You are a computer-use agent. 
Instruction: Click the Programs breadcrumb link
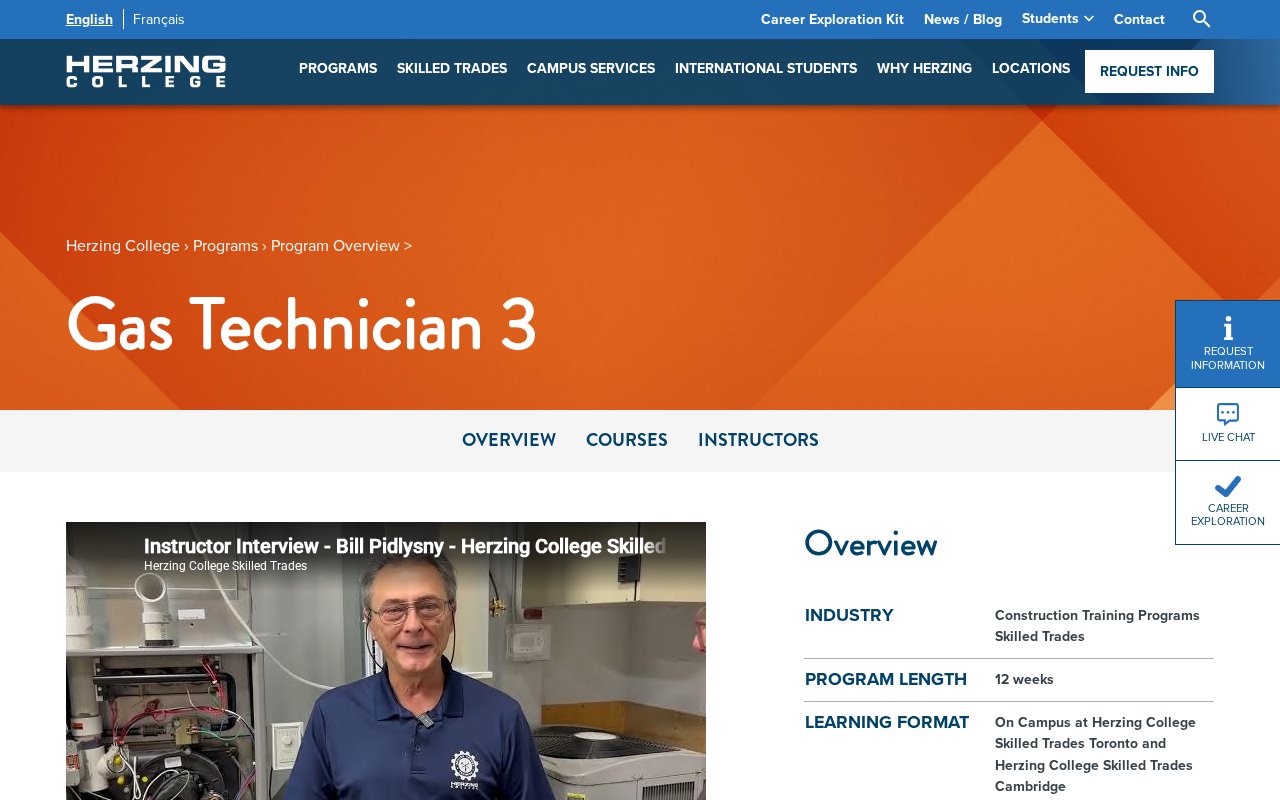[225, 245]
